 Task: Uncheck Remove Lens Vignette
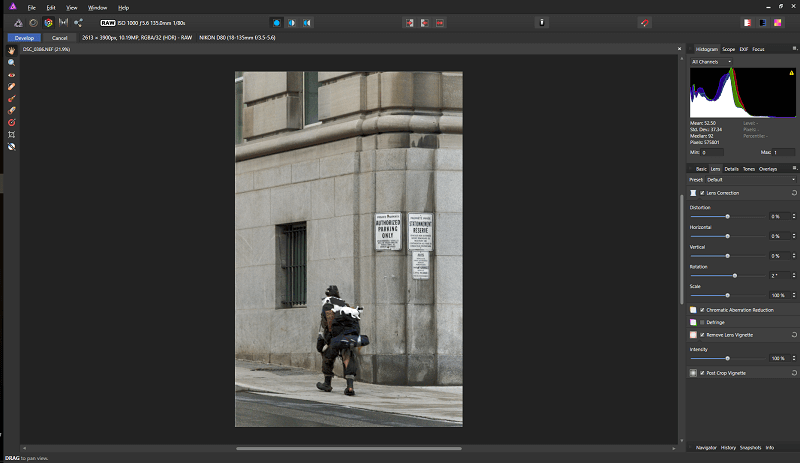tap(702, 335)
